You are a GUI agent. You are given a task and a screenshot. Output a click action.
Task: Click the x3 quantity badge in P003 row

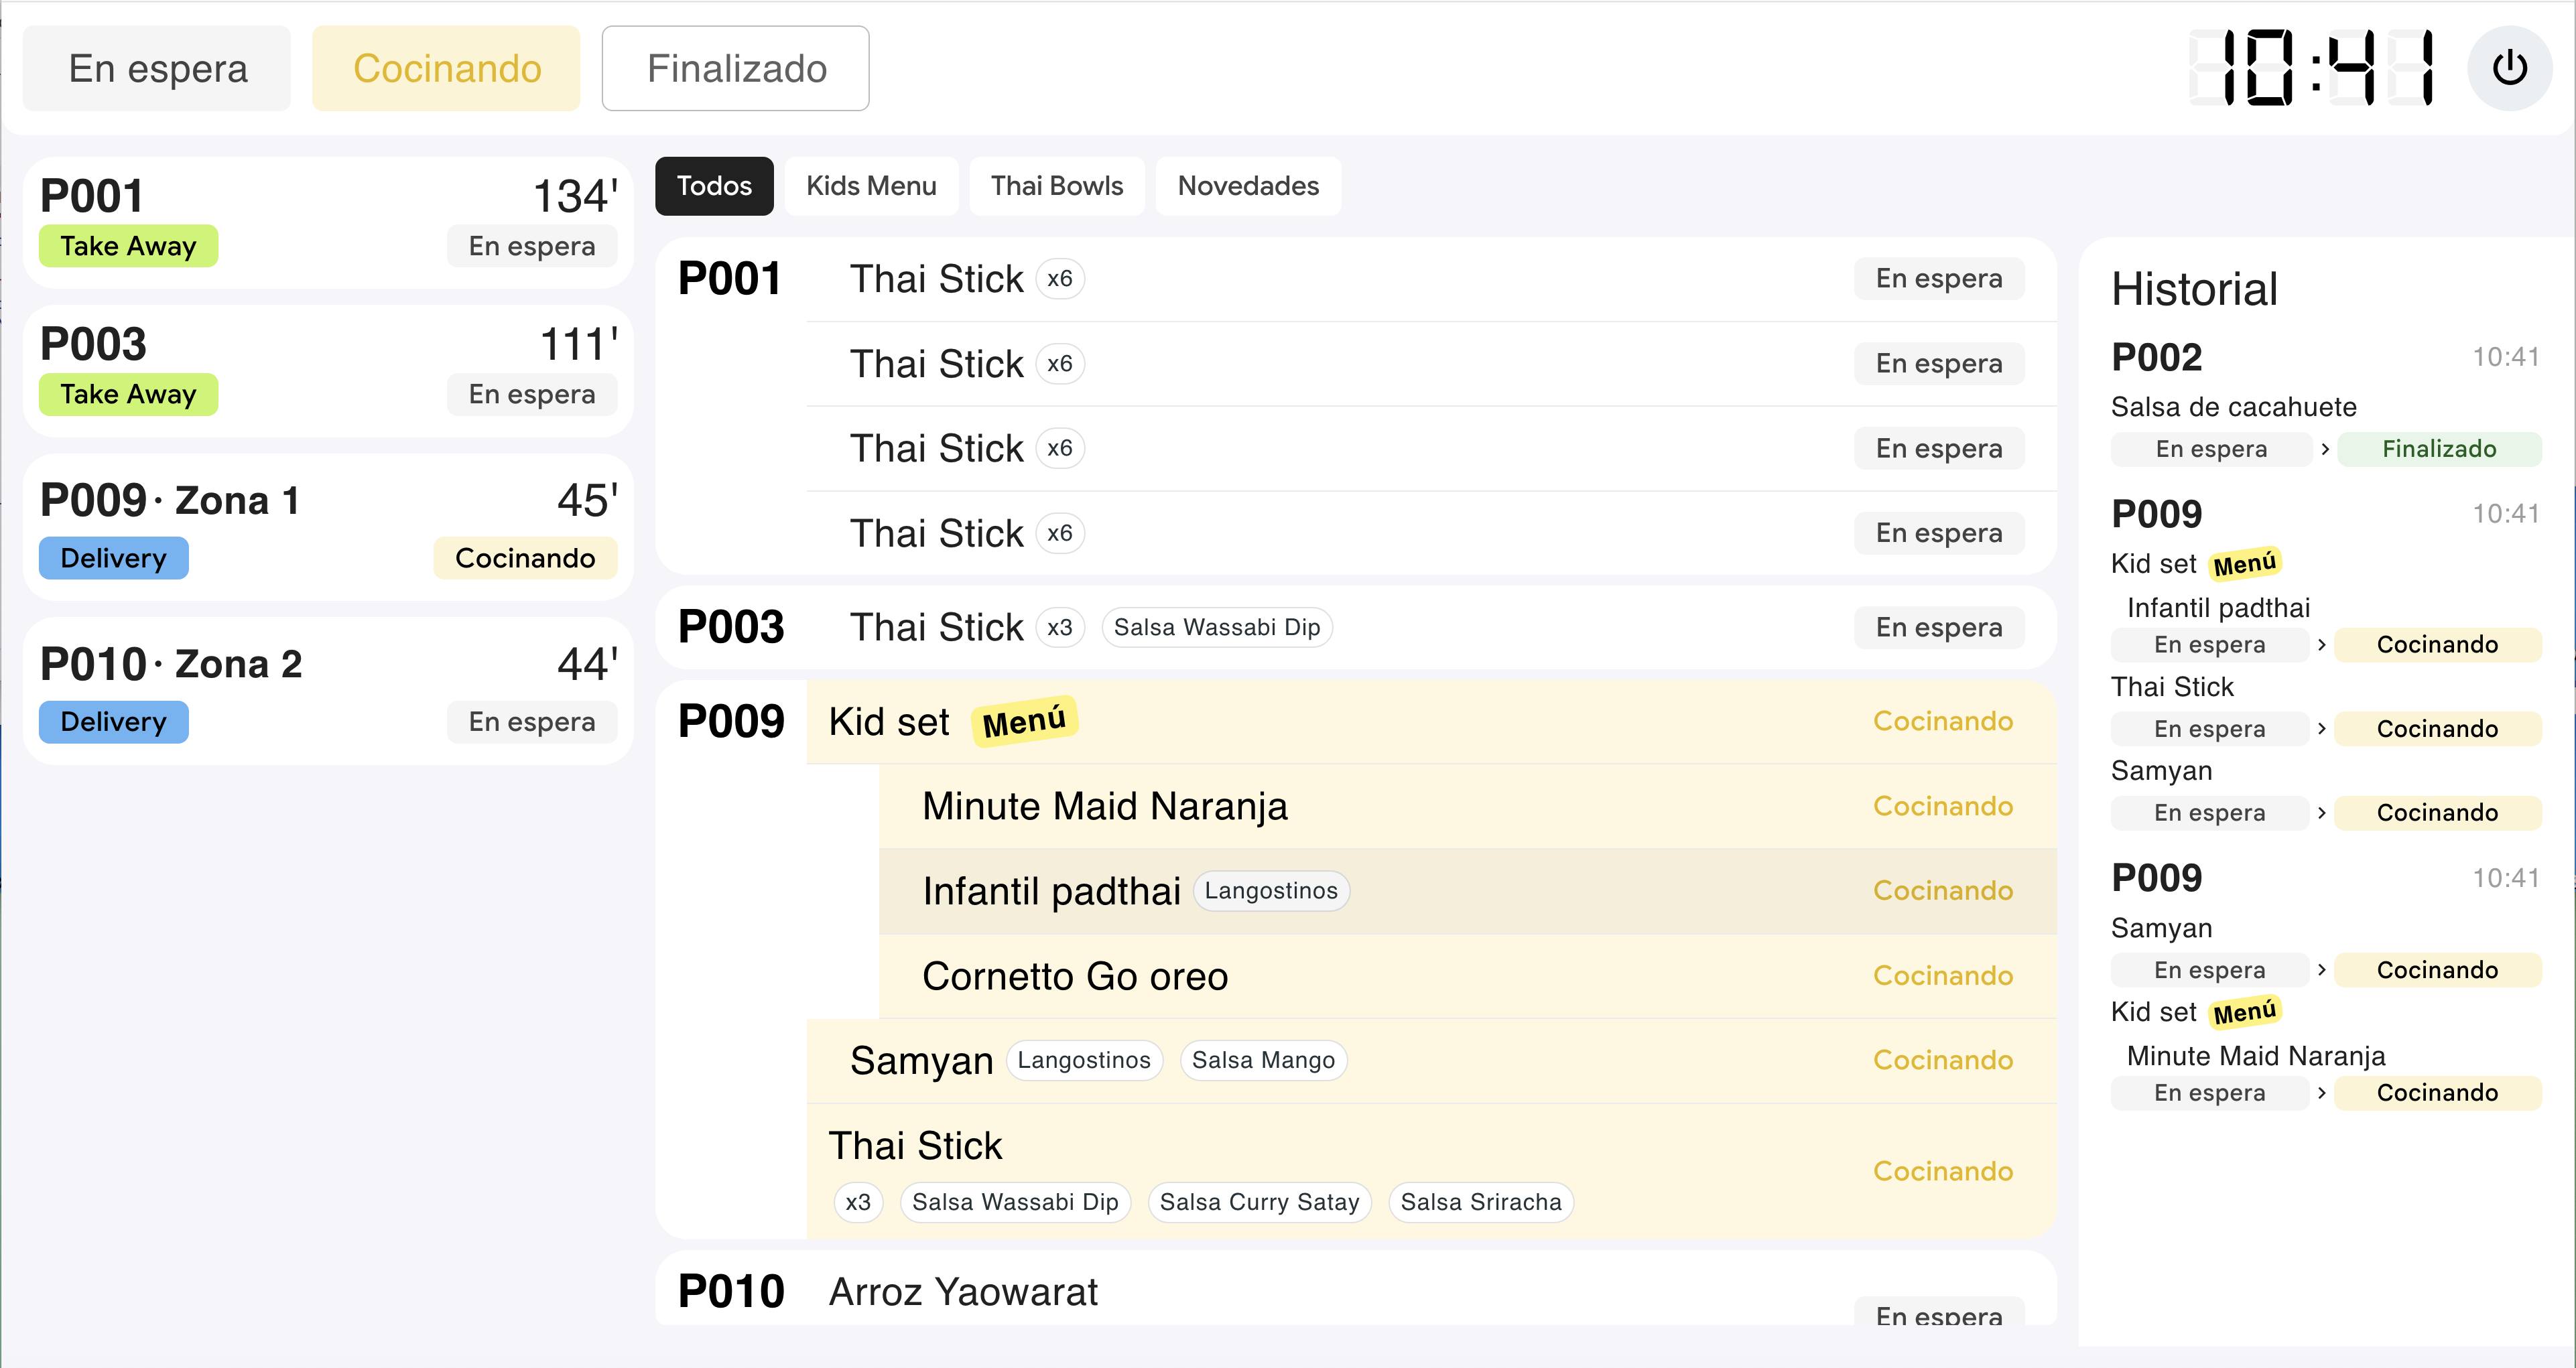(x=1059, y=627)
